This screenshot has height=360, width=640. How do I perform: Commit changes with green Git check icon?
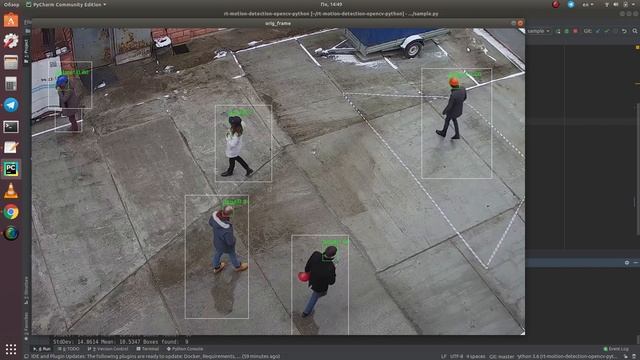607,31
